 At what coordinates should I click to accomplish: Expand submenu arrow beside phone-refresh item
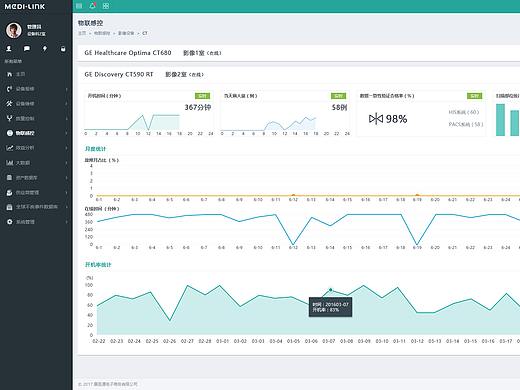click(67, 89)
